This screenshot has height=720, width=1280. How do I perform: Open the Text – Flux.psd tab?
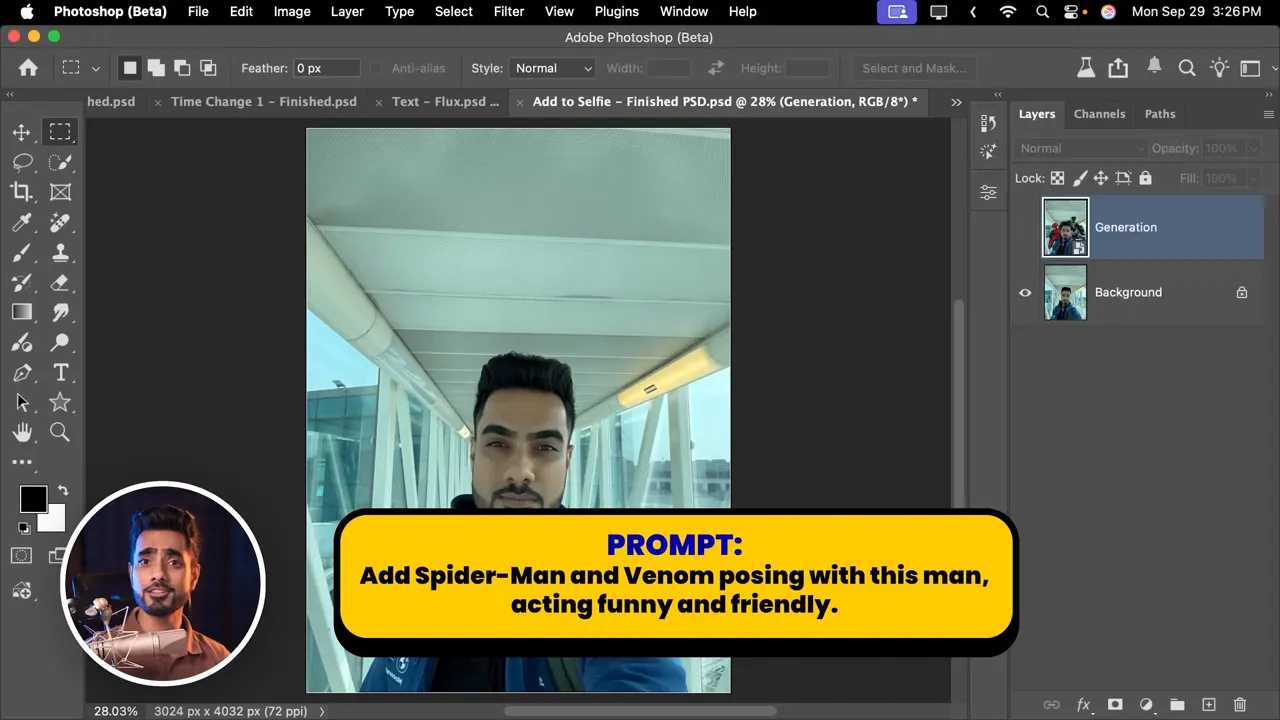pos(445,102)
